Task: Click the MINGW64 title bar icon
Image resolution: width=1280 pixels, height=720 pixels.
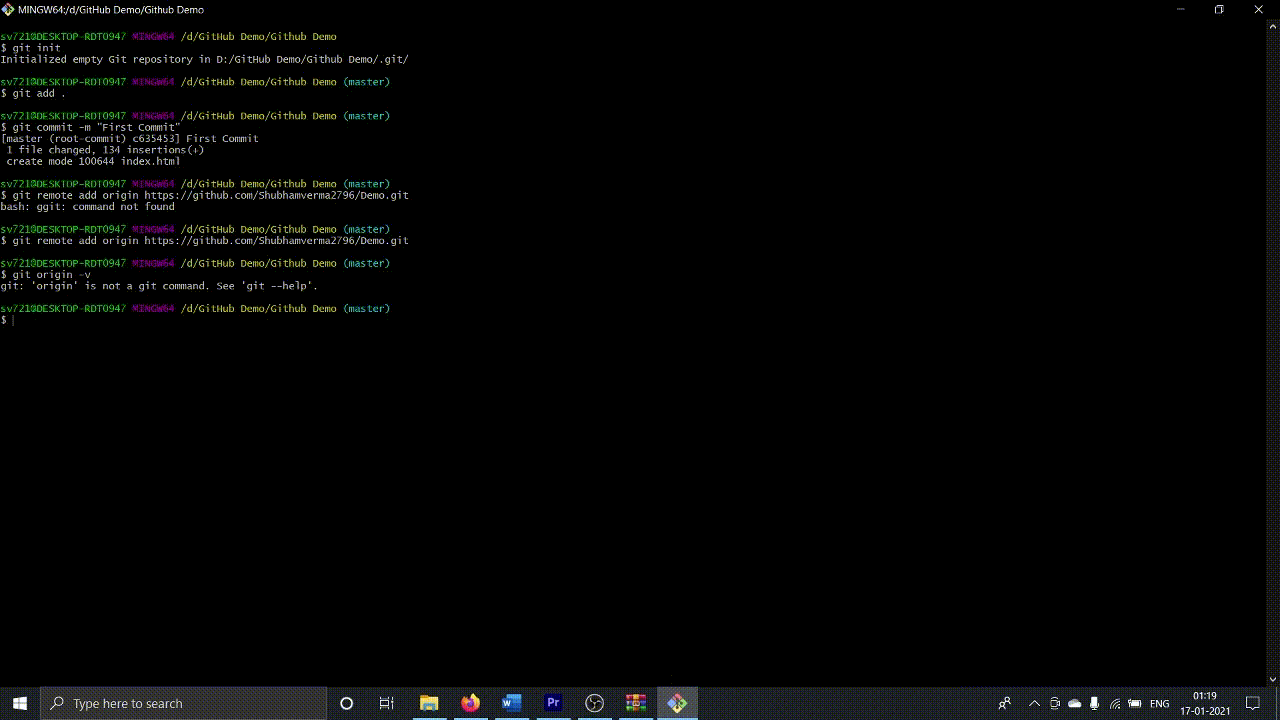Action: pos(8,9)
